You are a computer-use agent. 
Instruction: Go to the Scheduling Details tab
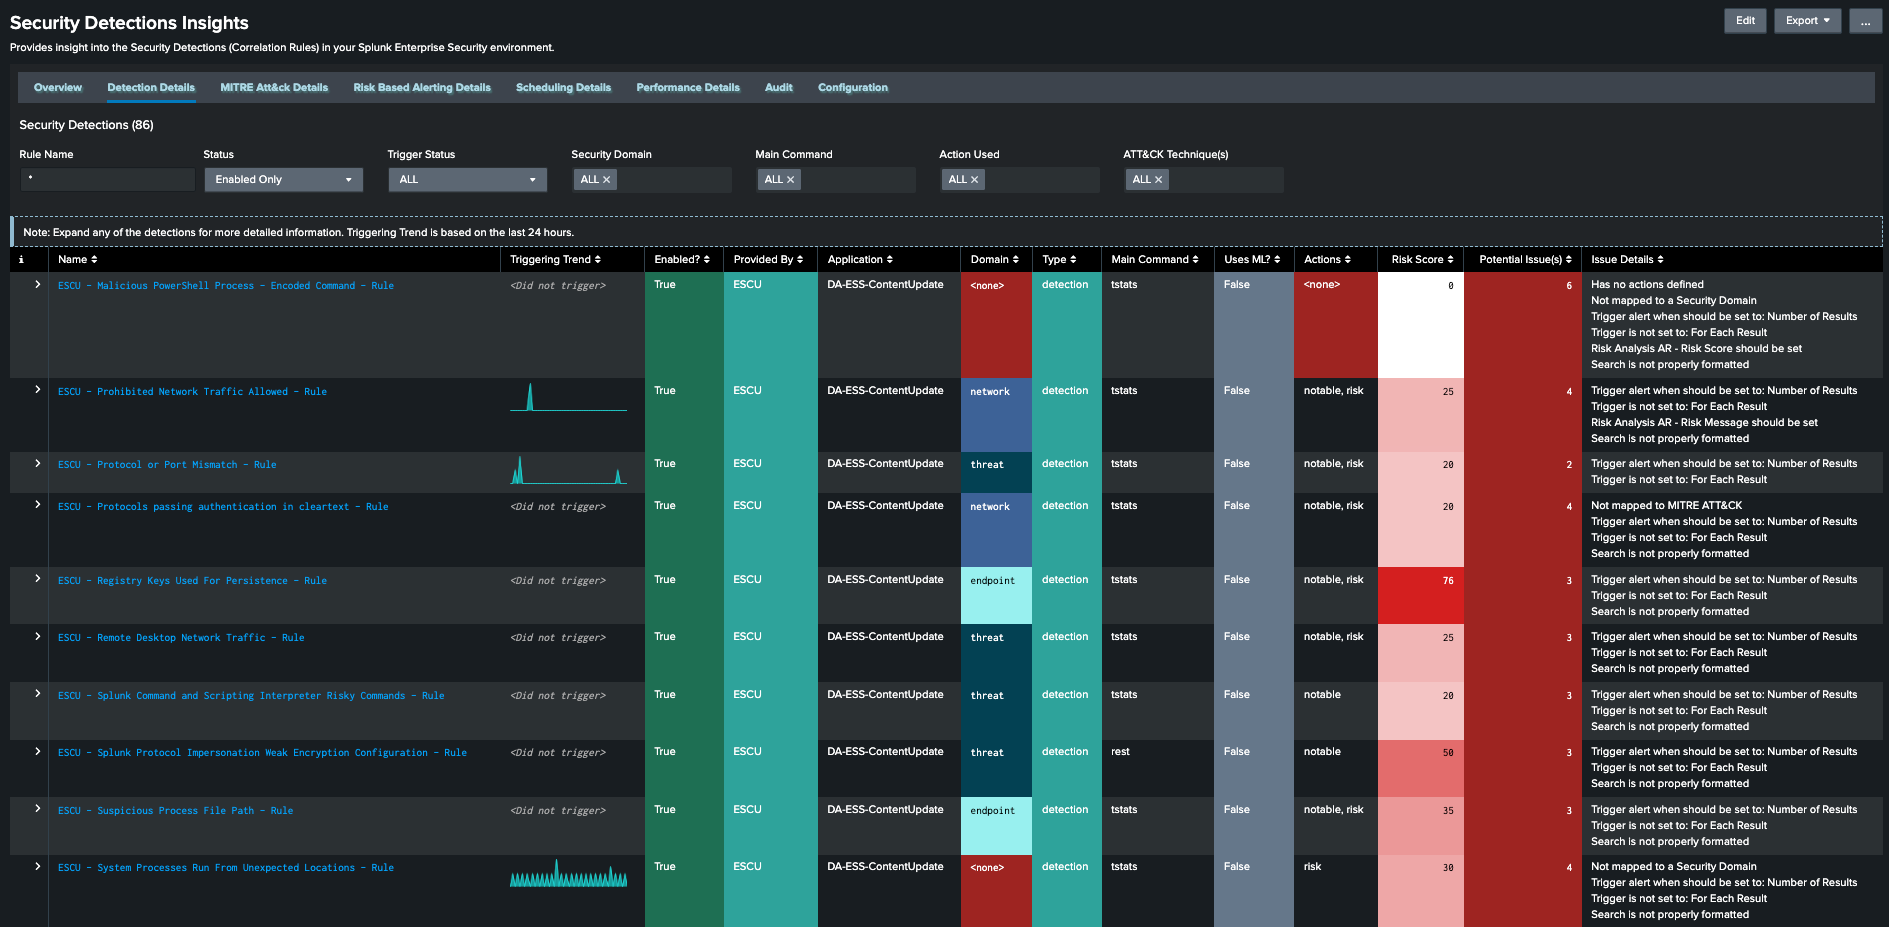[x=563, y=88]
